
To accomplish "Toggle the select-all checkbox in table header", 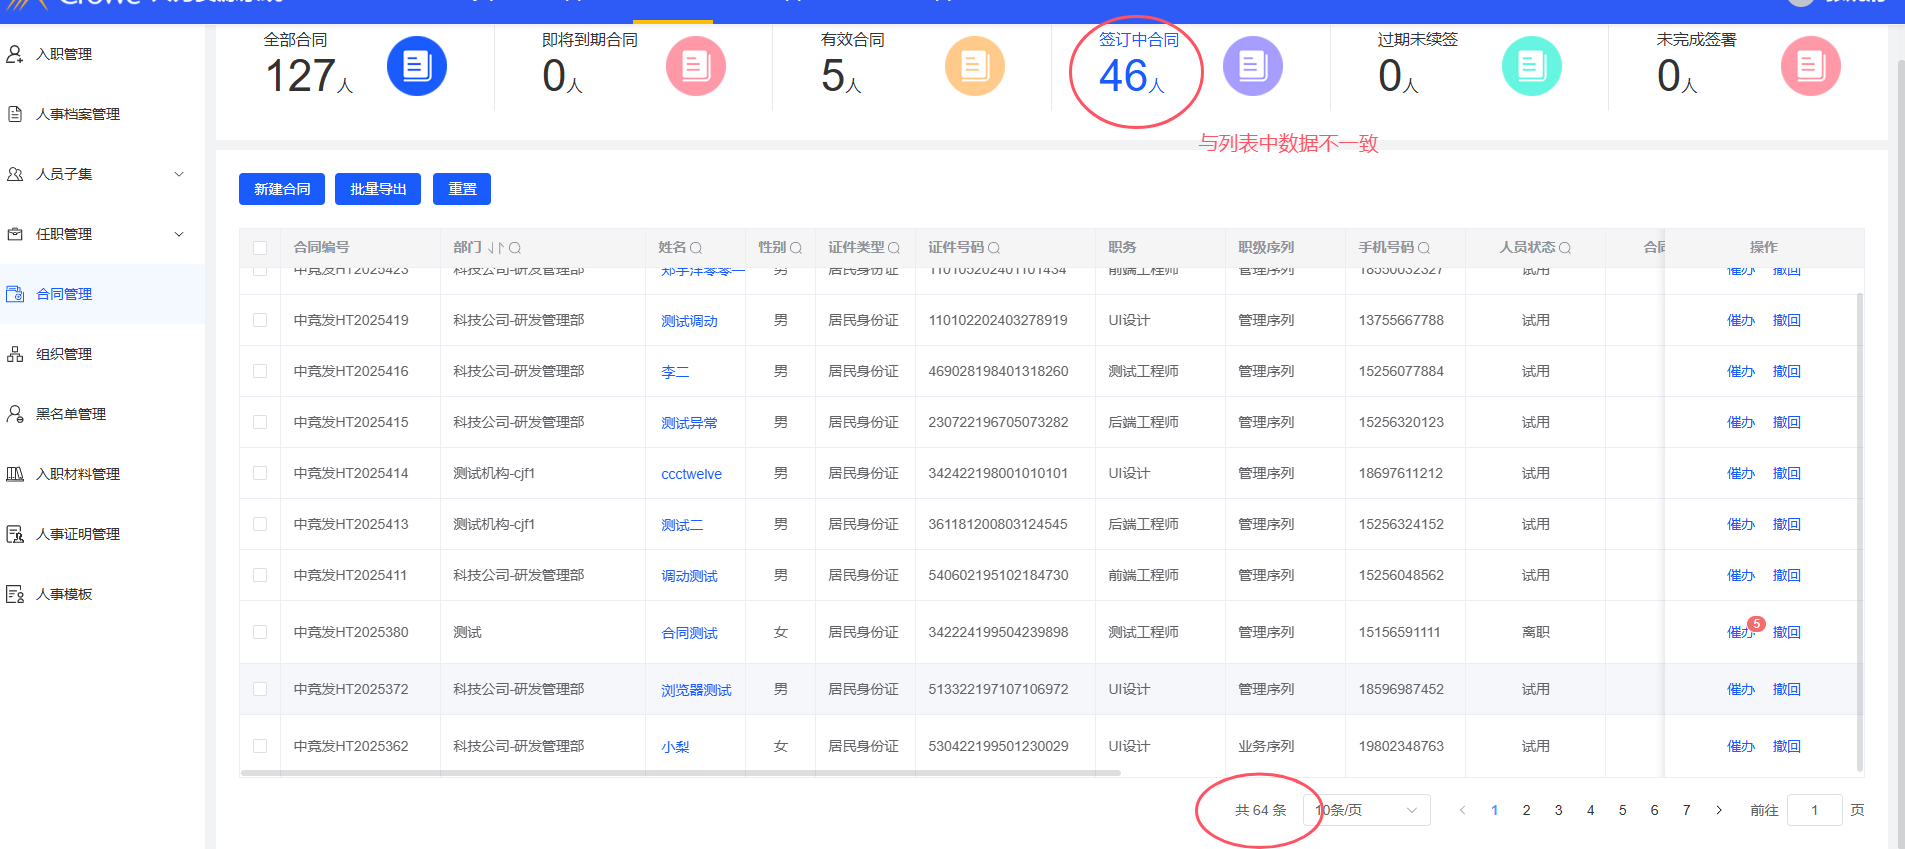I will (x=260, y=248).
